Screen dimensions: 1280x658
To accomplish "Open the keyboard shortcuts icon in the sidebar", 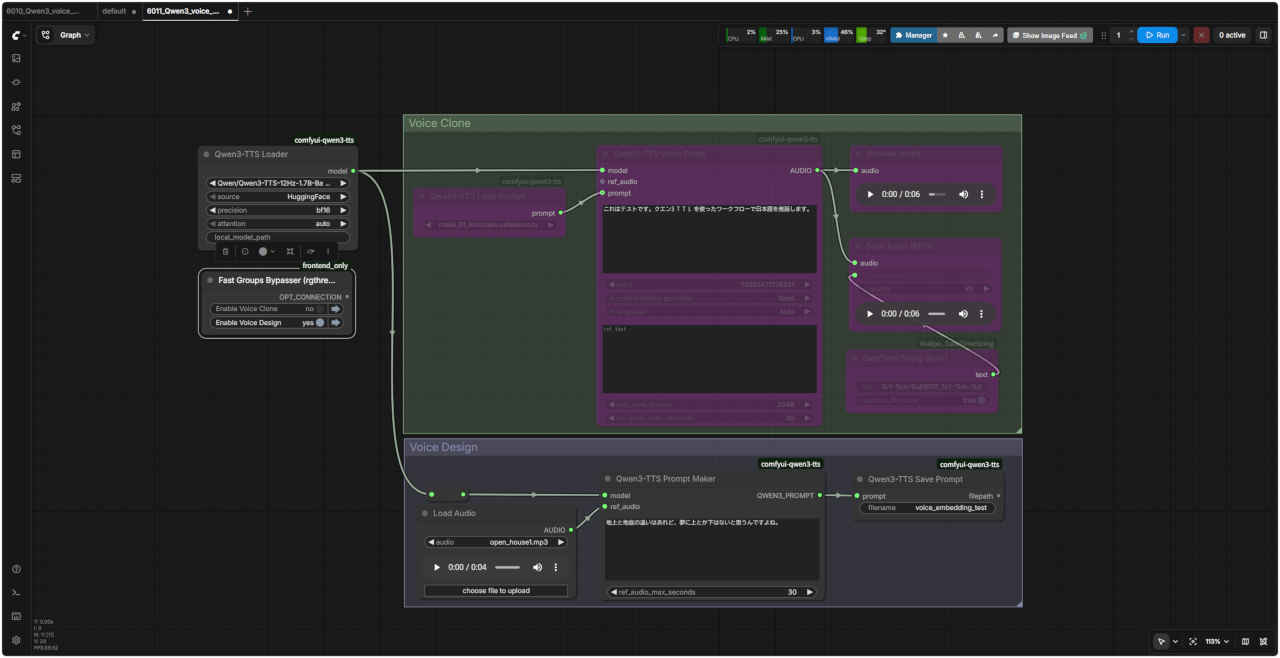I will tap(16, 616).
